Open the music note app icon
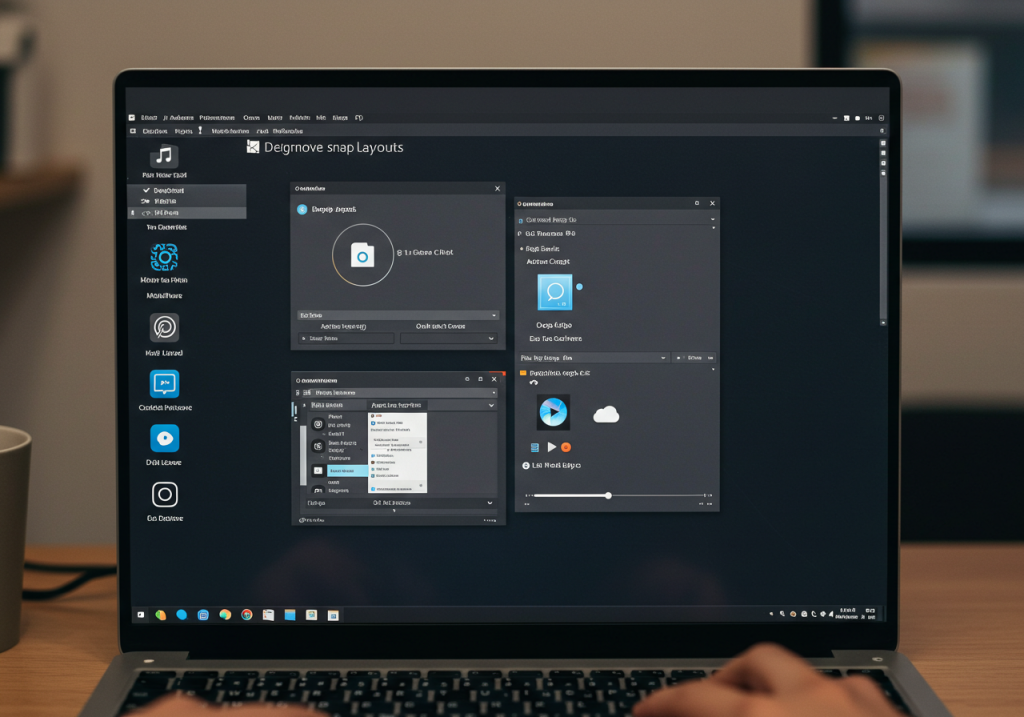Viewport: 1024px width, 717px height. [x=165, y=156]
